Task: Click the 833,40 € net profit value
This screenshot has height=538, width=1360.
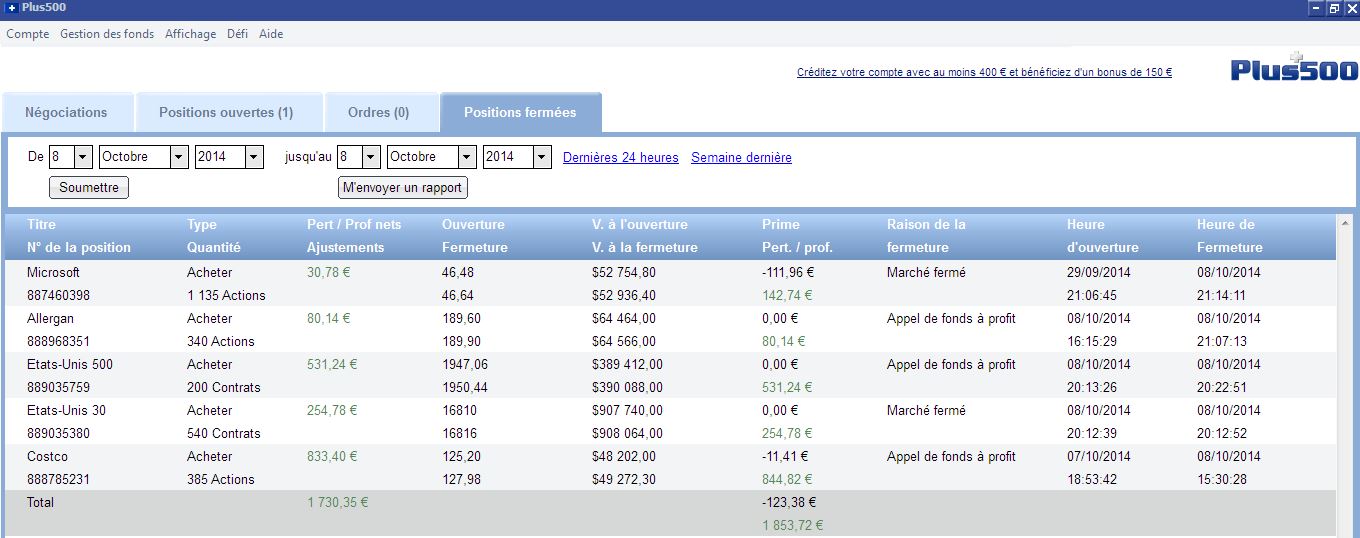Action: pos(332,456)
